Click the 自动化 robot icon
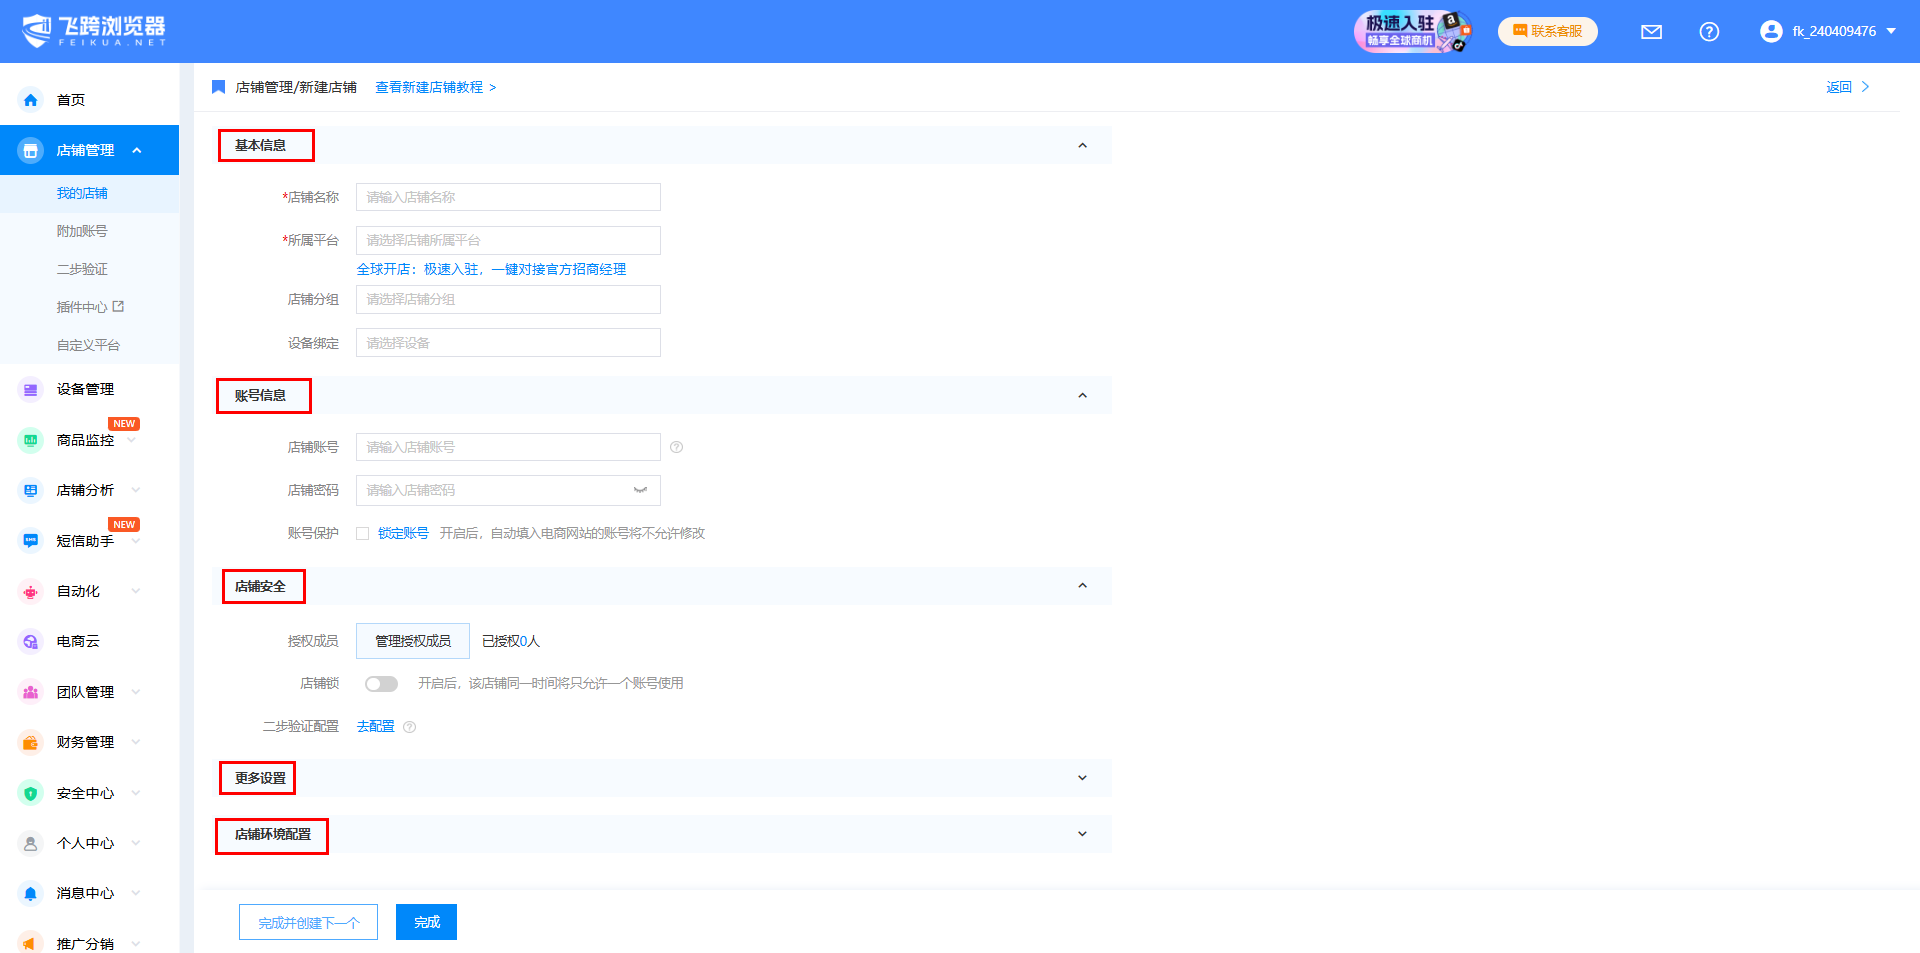 click(31, 592)
